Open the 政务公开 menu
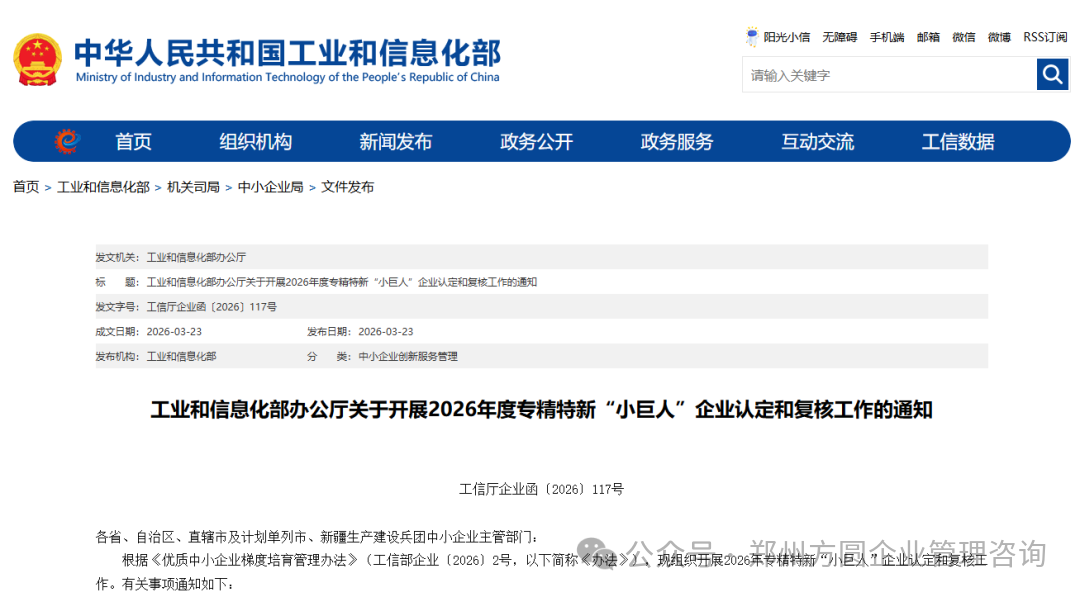The width and height of the screenshot is (1080, 597). 537,141
